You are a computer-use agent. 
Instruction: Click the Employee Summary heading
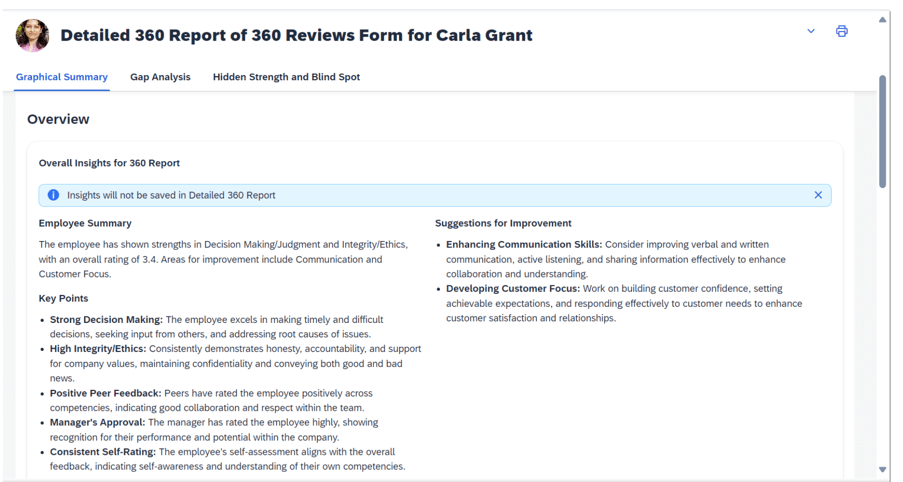pos(85,223)
